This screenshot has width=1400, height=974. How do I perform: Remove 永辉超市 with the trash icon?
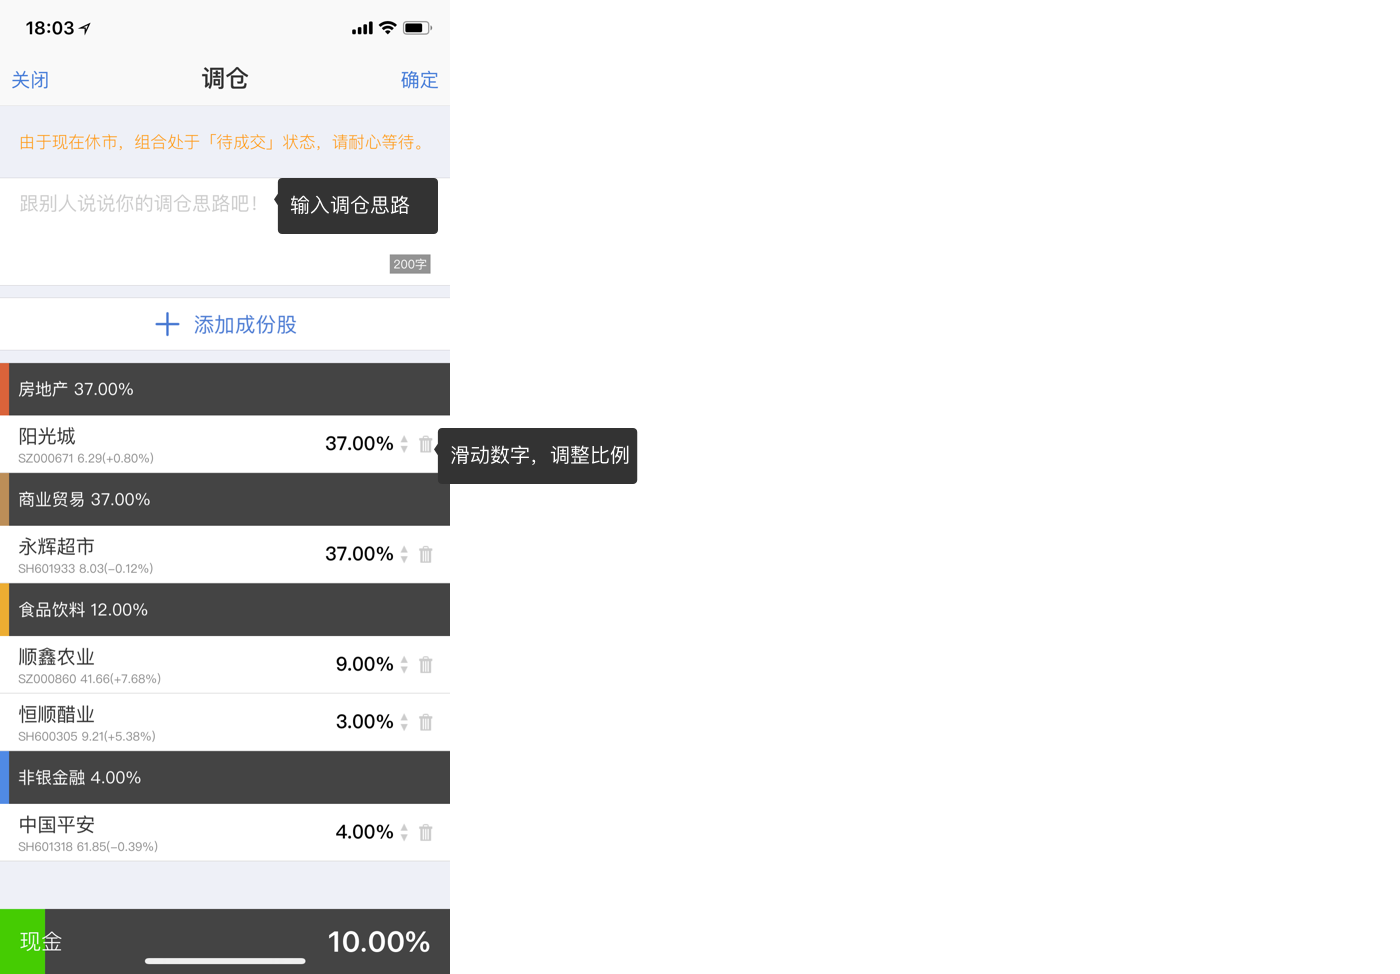(x=426, y=554)
